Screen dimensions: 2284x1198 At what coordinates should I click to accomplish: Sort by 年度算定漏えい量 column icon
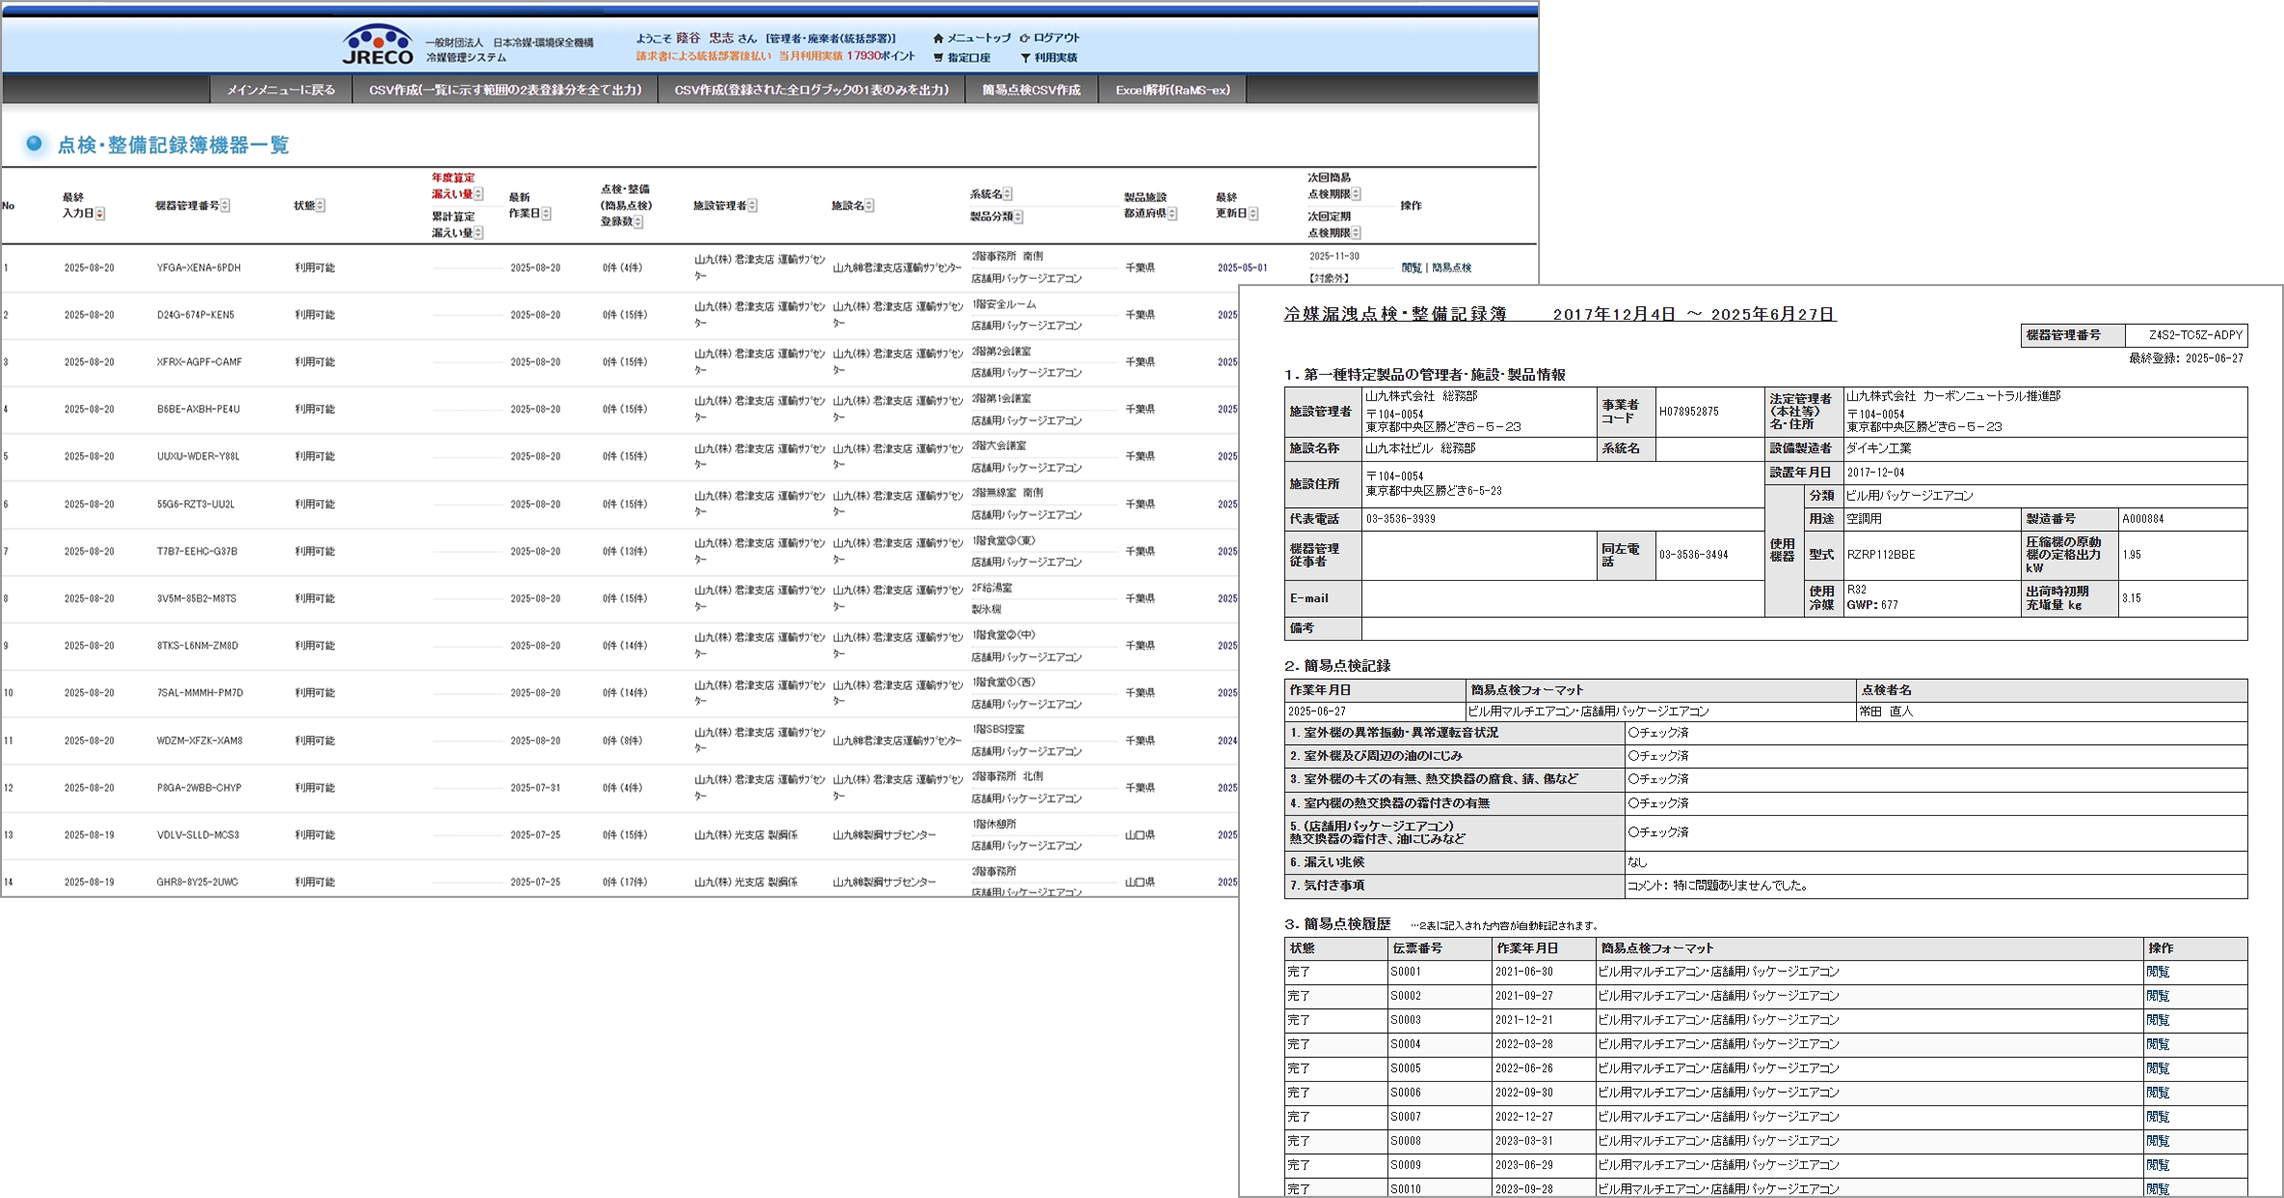click(x=479, y=194)
